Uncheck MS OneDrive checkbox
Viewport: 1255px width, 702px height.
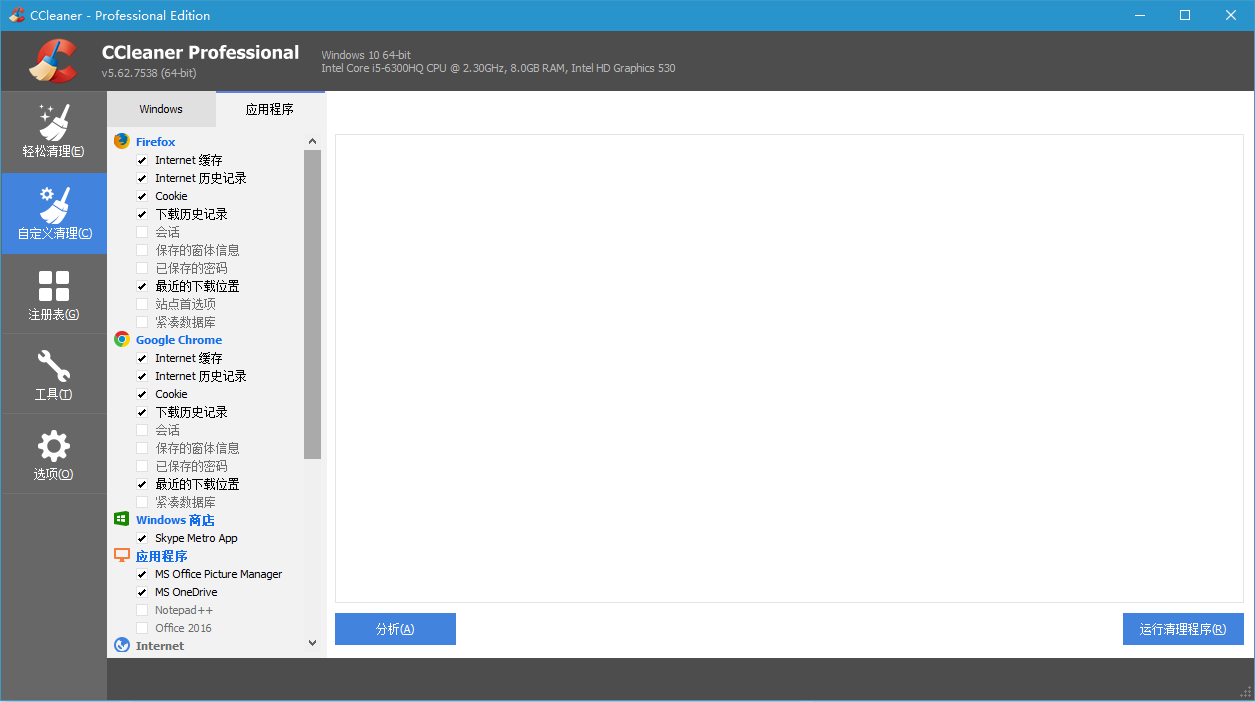pyautogui.click(x=142, y=592)
